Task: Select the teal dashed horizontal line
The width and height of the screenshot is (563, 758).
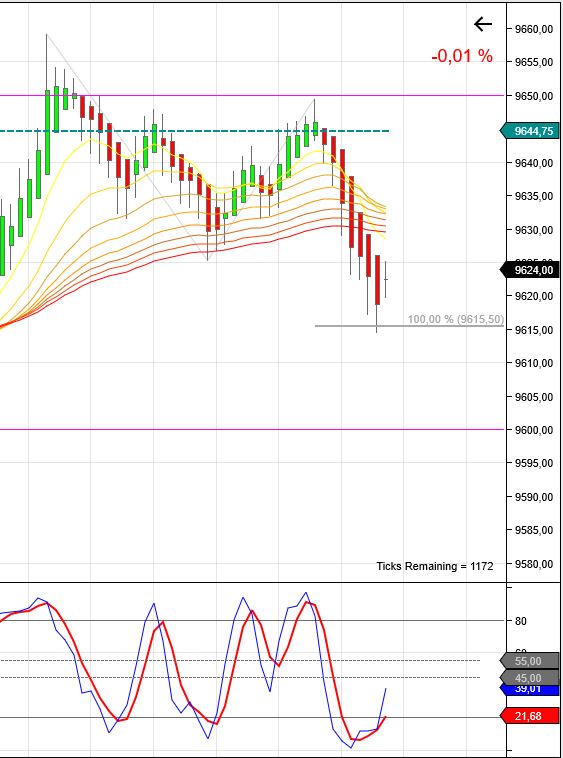Action: (x=194, y=131)
